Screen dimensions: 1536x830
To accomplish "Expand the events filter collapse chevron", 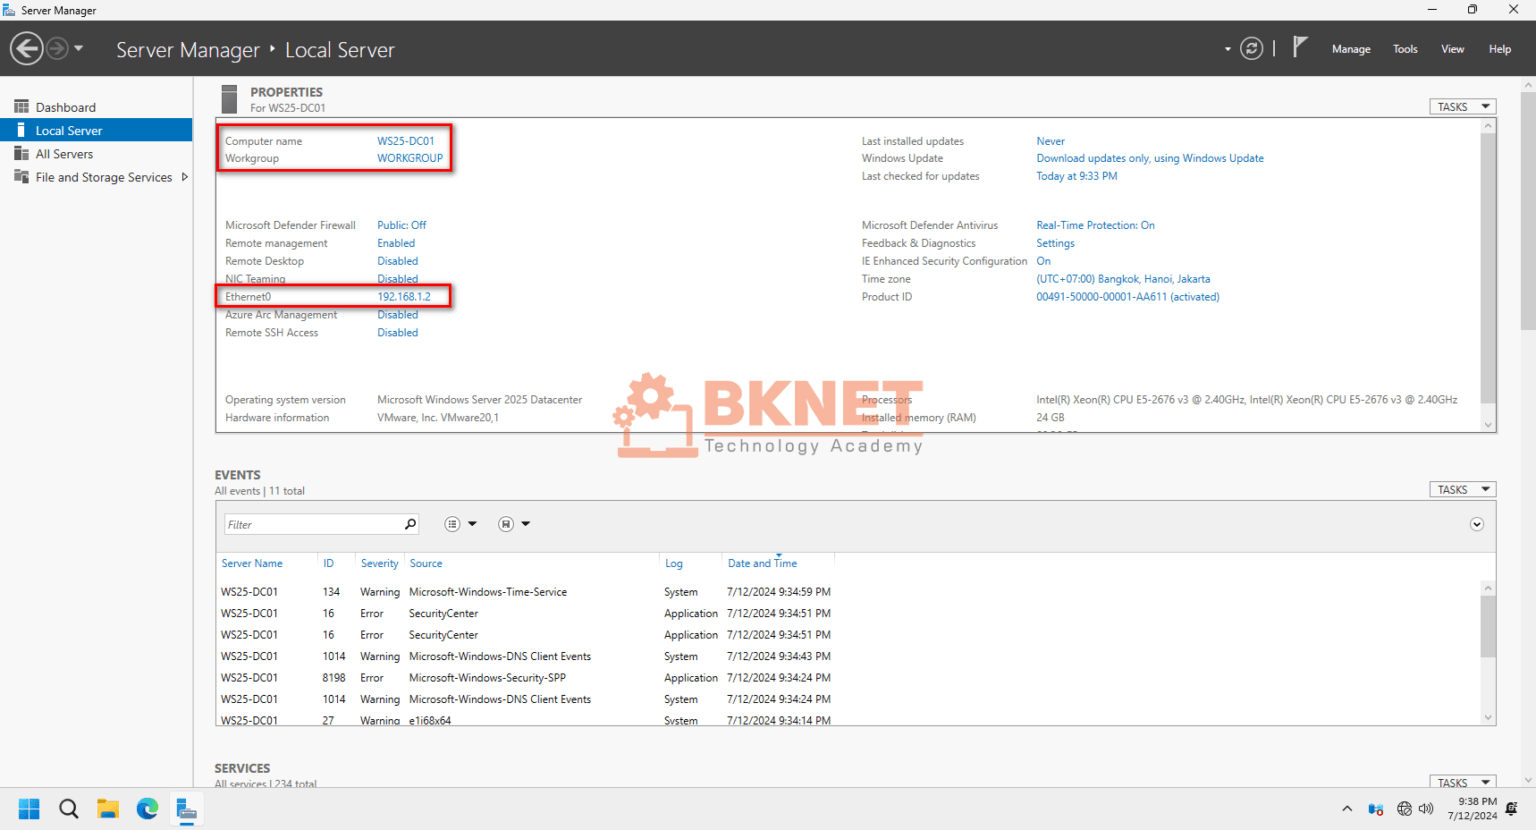I will pos(1477,524).
